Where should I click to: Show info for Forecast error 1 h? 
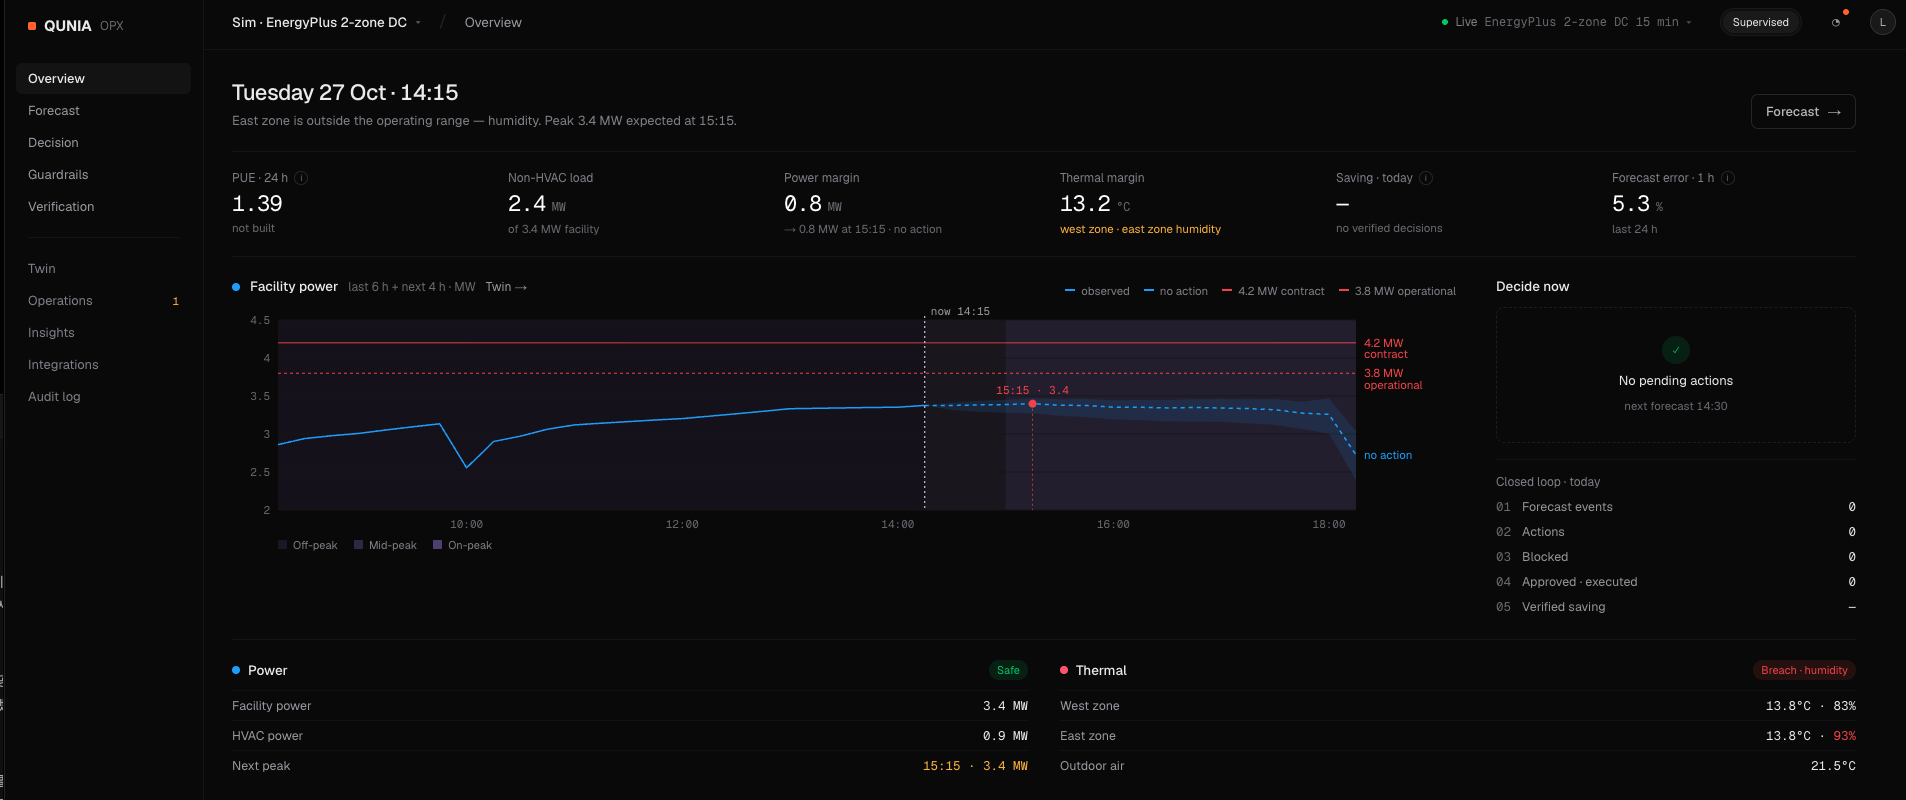click(1728, 178)
